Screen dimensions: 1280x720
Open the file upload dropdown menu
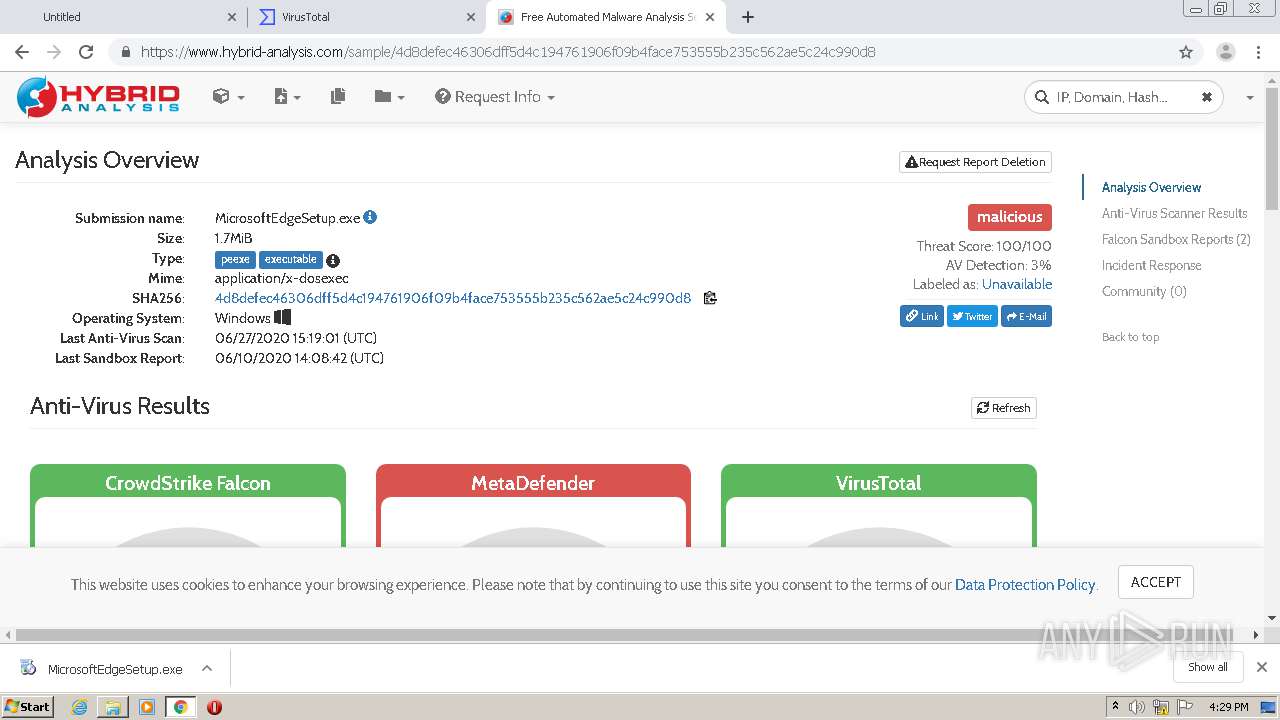coord(287,97)
